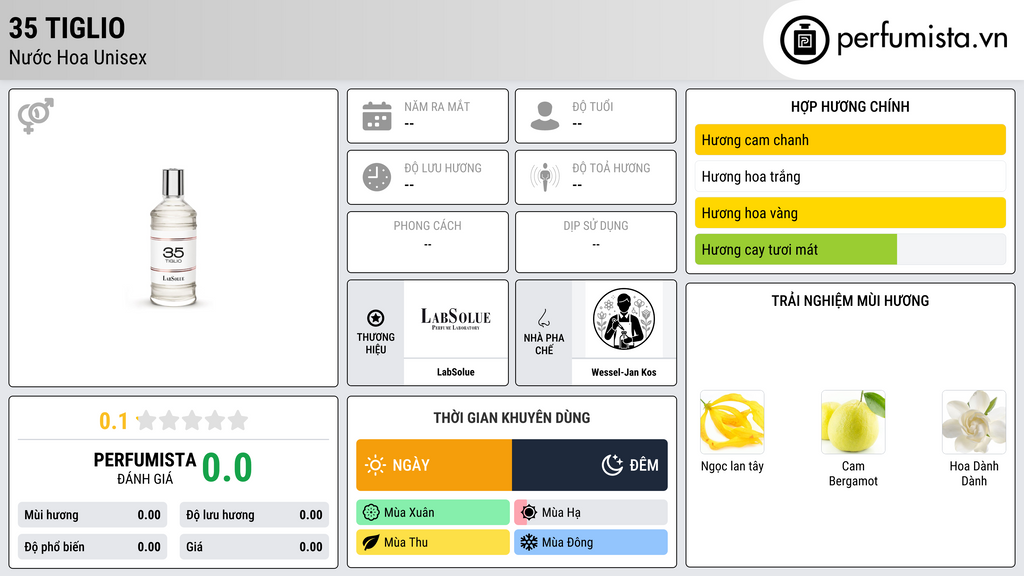The image size is (1024, 576).
Task: Click the star rating row
Action: click(193, 420)
